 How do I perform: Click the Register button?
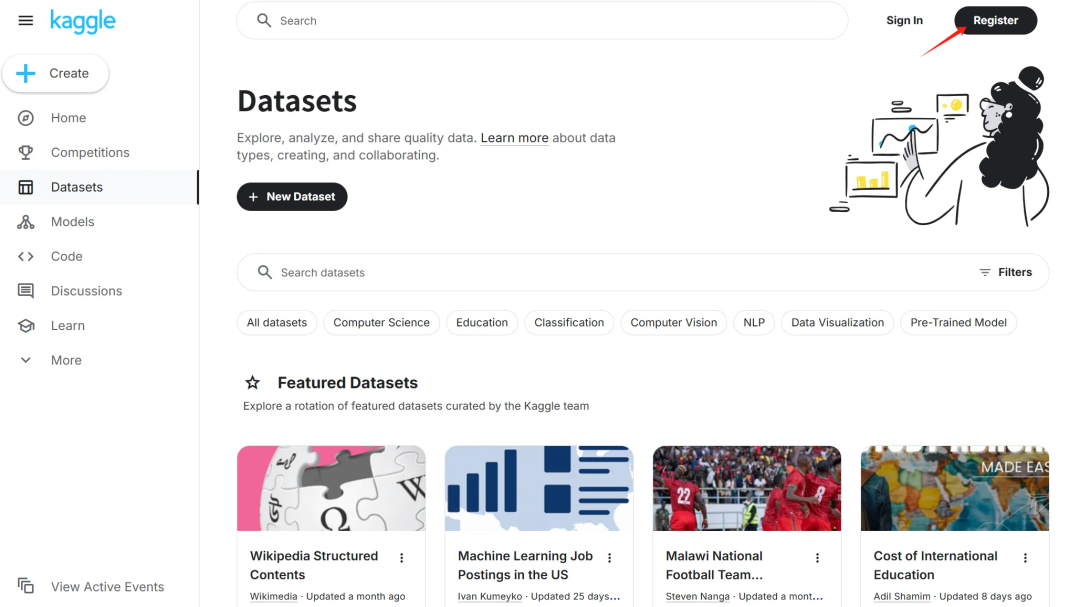pos(995,20)
